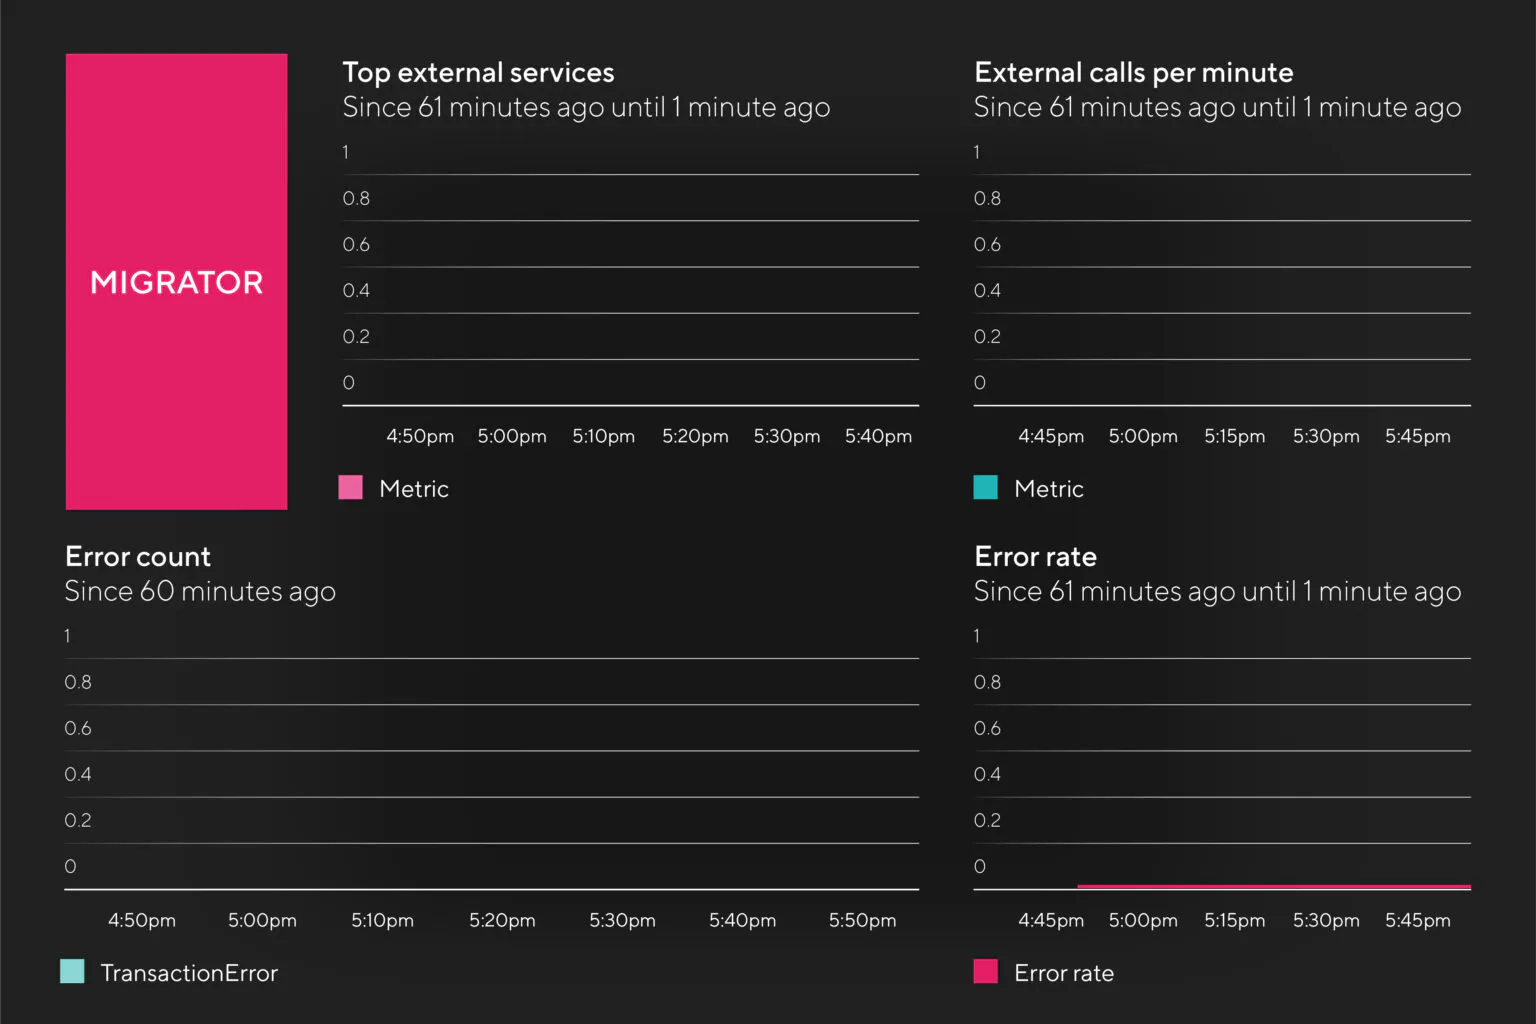
Task: Open the Error count chart title
Action: 138,557
